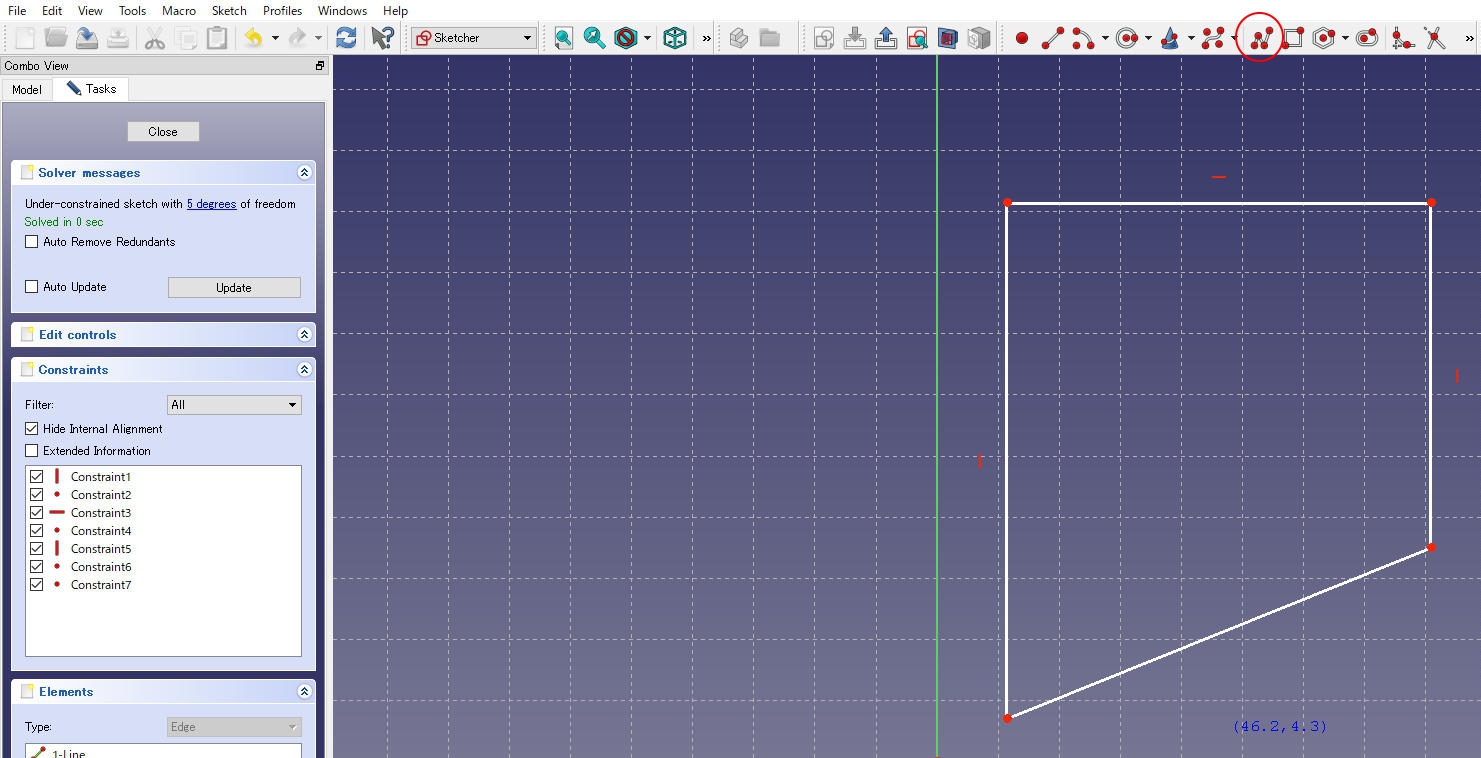
Task: Collapse the Constraints section
Action: (304, 370)
